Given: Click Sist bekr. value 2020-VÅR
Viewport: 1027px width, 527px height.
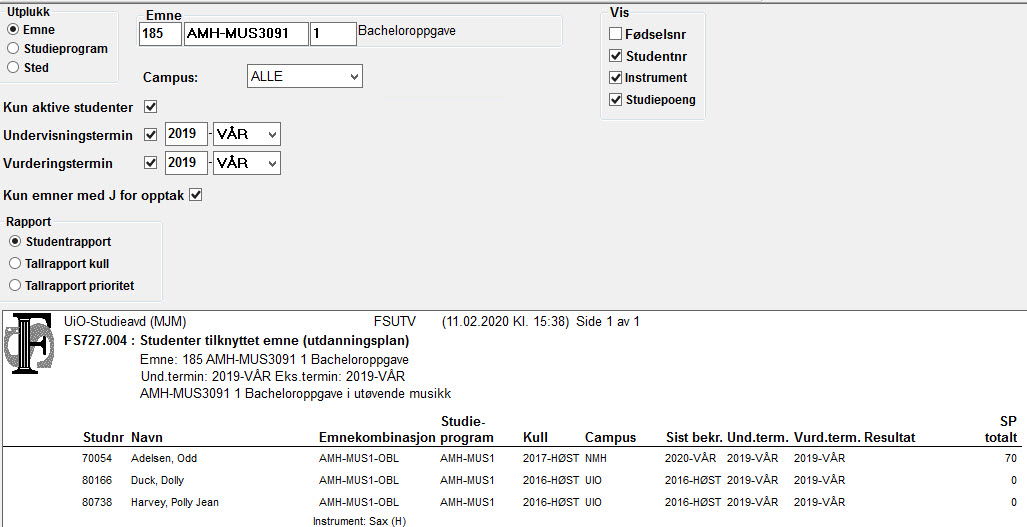Looking at the screenshot, I should click(x=690, y=458).
